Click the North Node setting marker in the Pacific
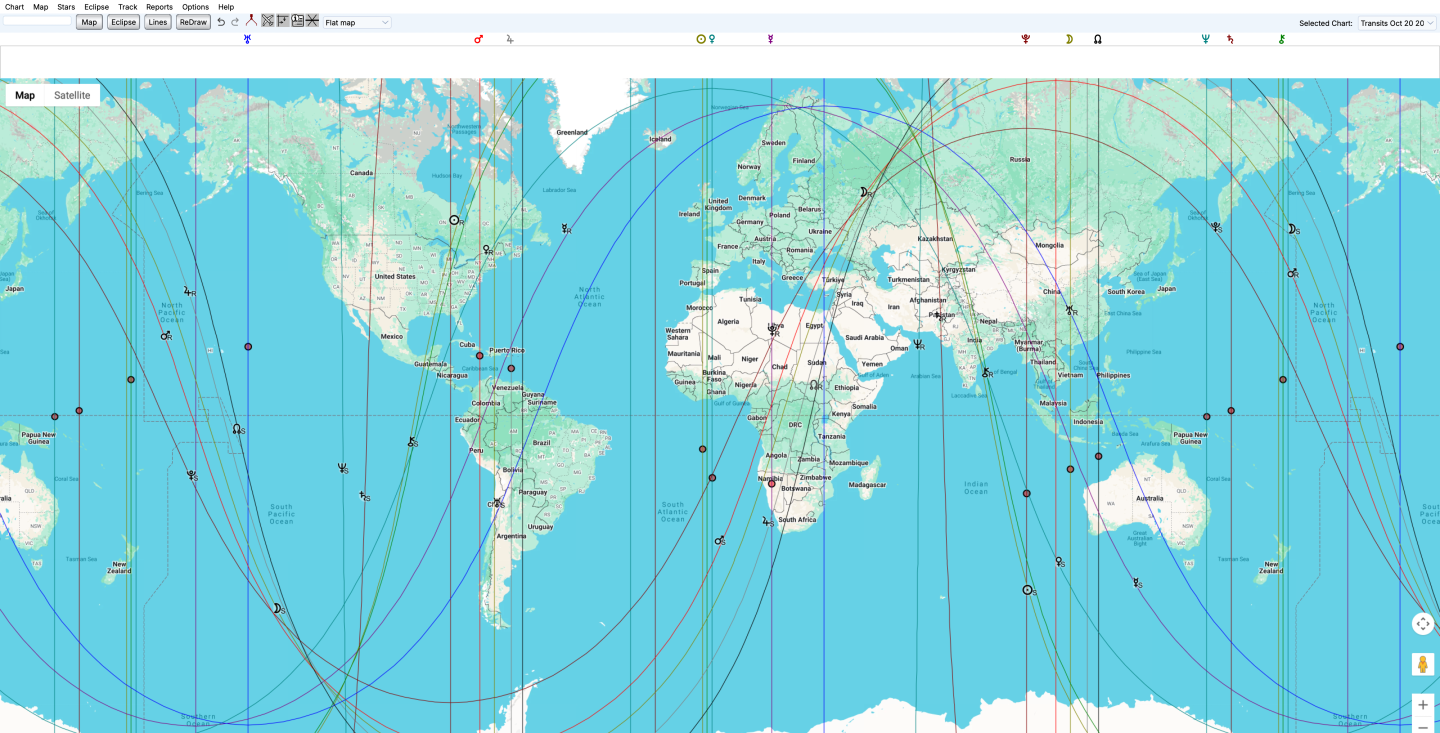This screenshot has height=733, width=1440. 239,429
